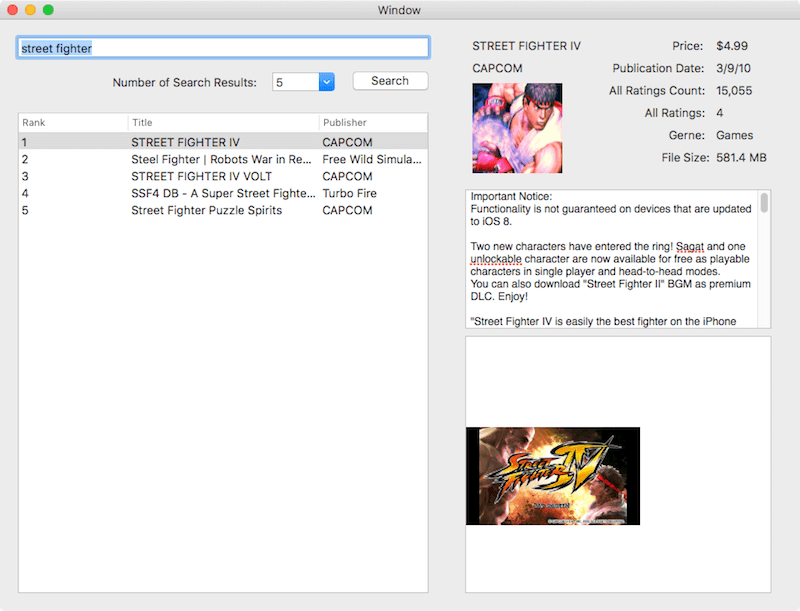Click the 3/9/10 publication date value
Viewport: 800px width, 611px height.
(x=733, y=68)
